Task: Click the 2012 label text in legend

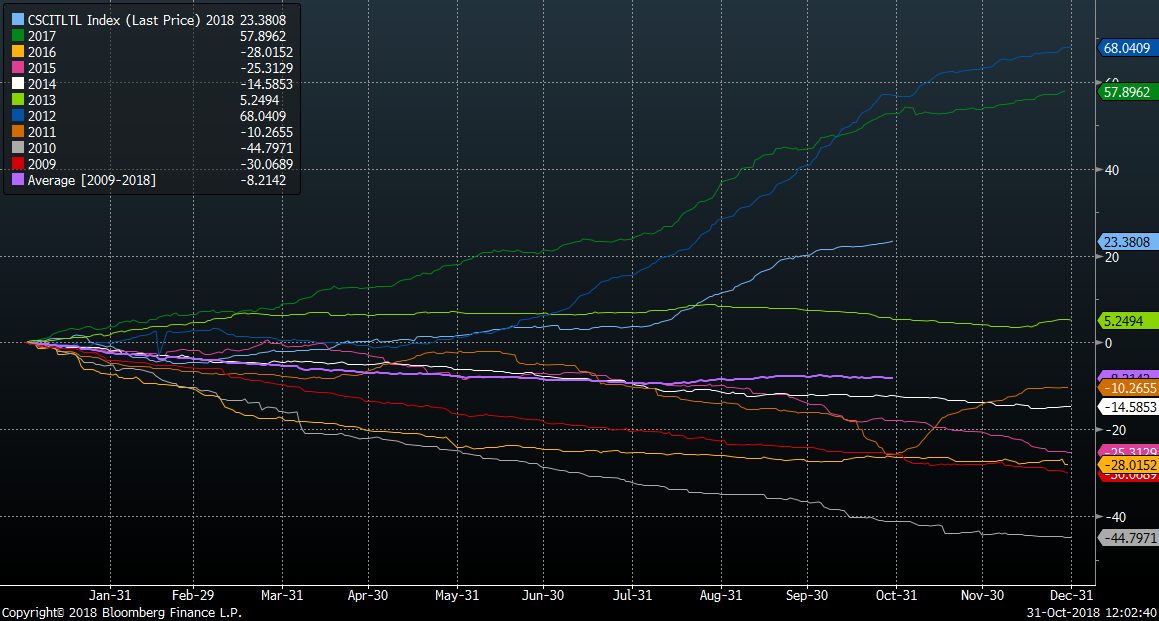Action: 42,116
